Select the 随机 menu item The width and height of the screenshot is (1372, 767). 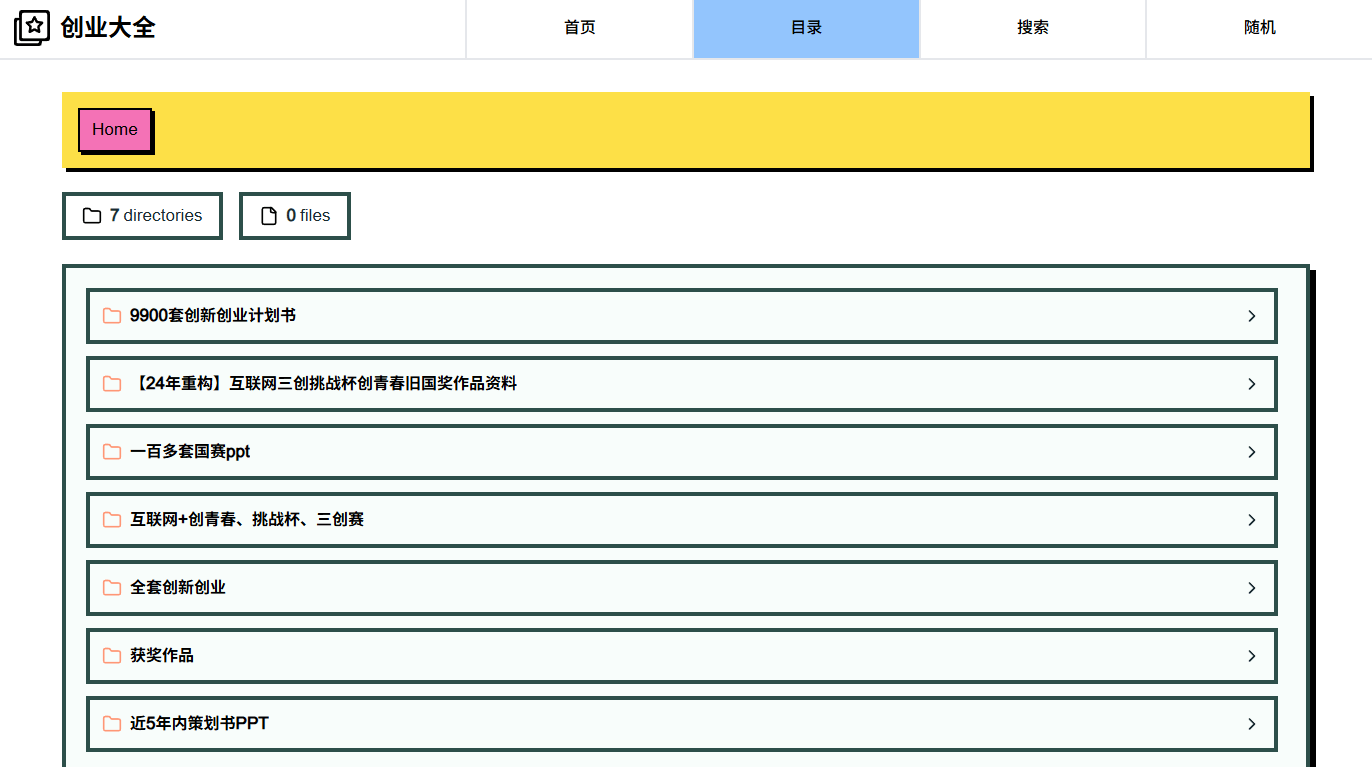click(1259, 28)
